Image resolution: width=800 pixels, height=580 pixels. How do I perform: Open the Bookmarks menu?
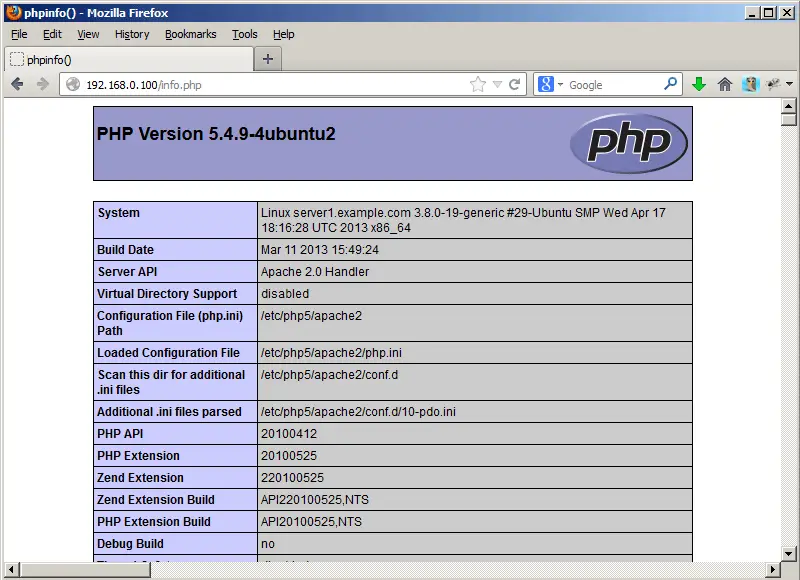[191, 34]
